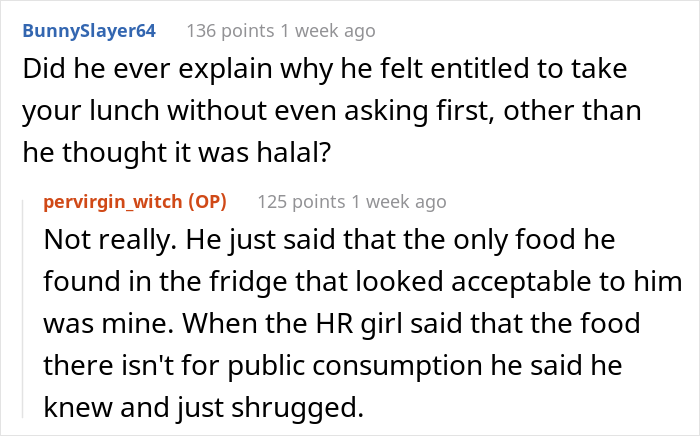Open BunnySlayer64's 1 week ago timestamp
Viewport: 700px width, 436px height.
click(x=328, y=31)
